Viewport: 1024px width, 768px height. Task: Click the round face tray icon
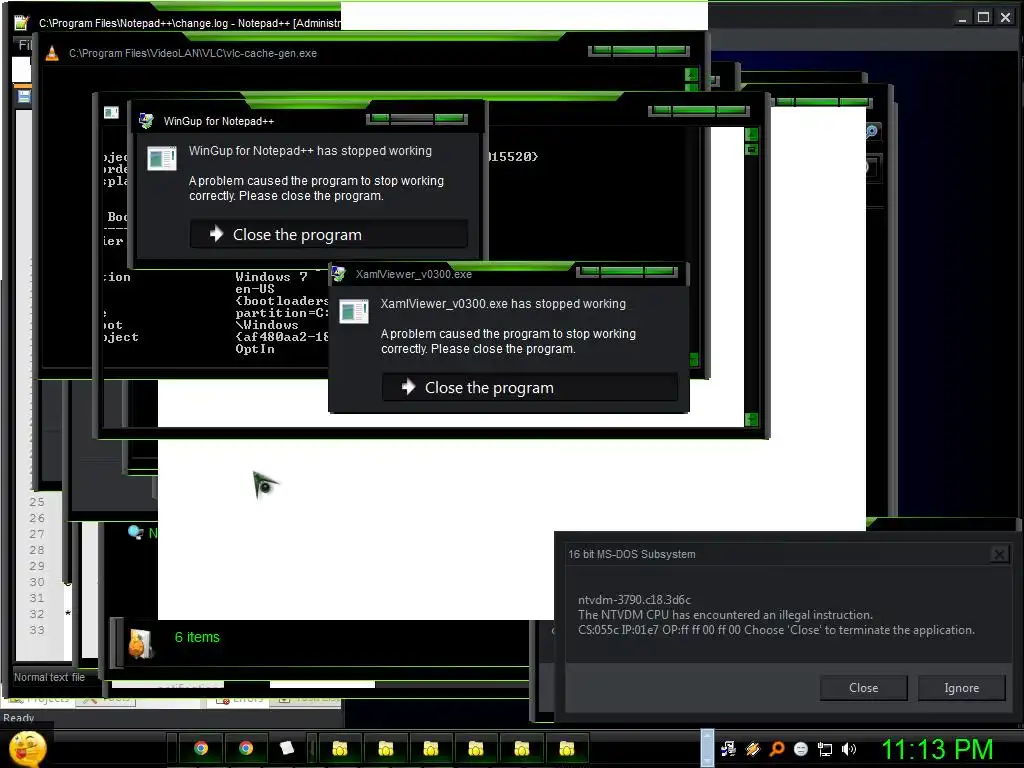[x=801, y=749]
